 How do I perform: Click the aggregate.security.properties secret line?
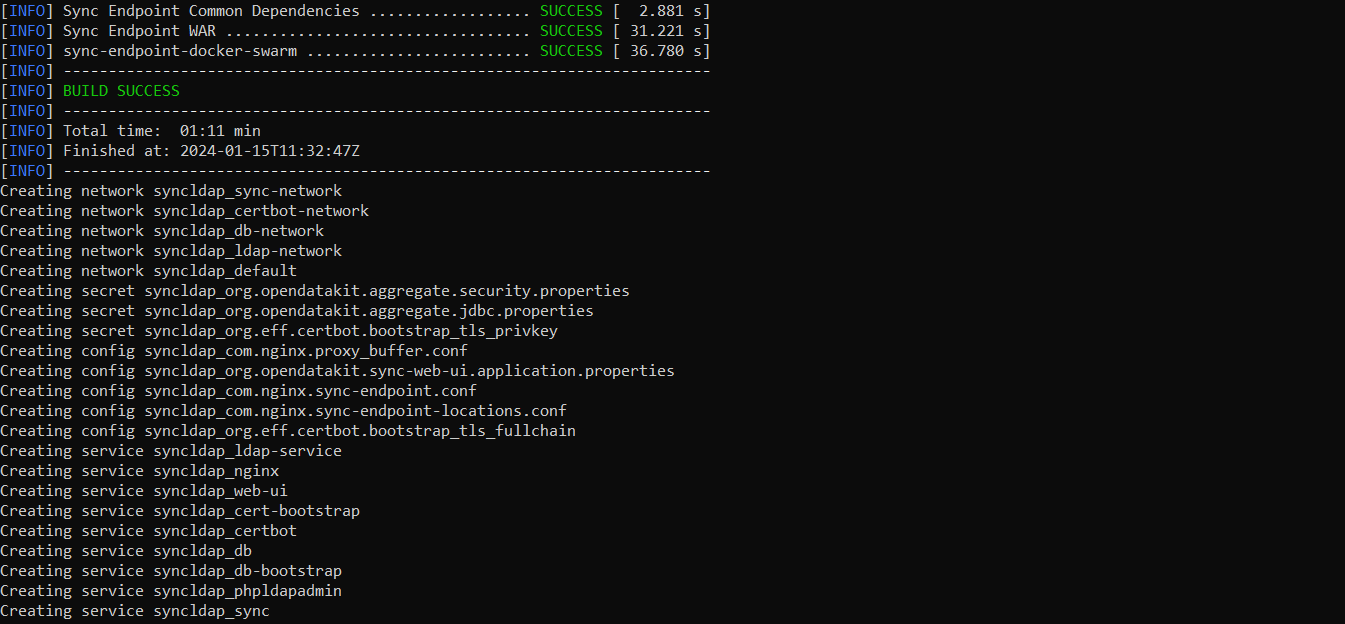tap(315, 291)
